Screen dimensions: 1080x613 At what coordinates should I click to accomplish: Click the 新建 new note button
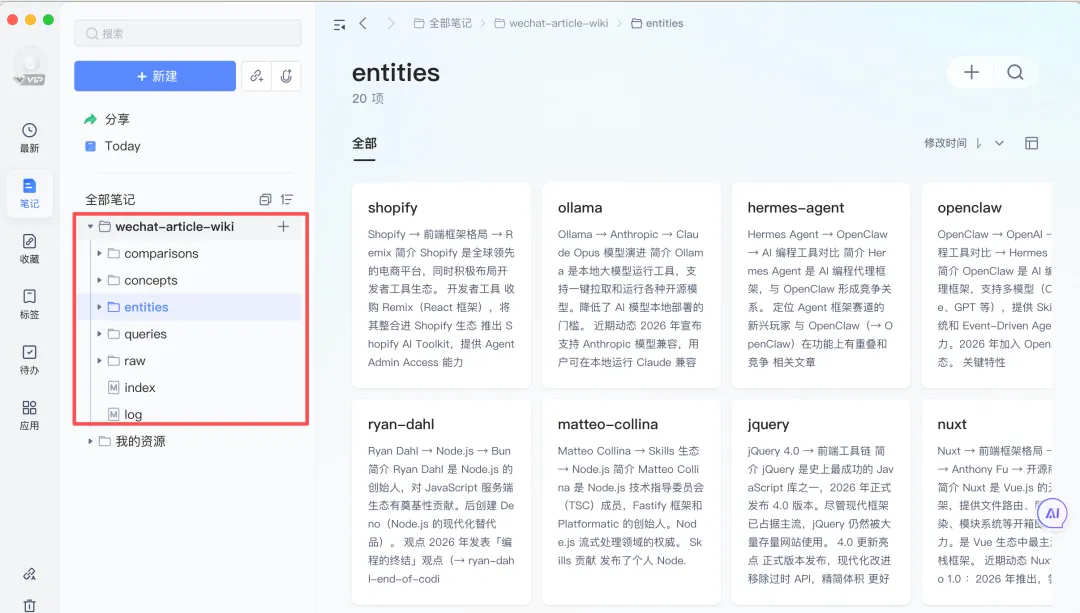click(x=155, y=76)
